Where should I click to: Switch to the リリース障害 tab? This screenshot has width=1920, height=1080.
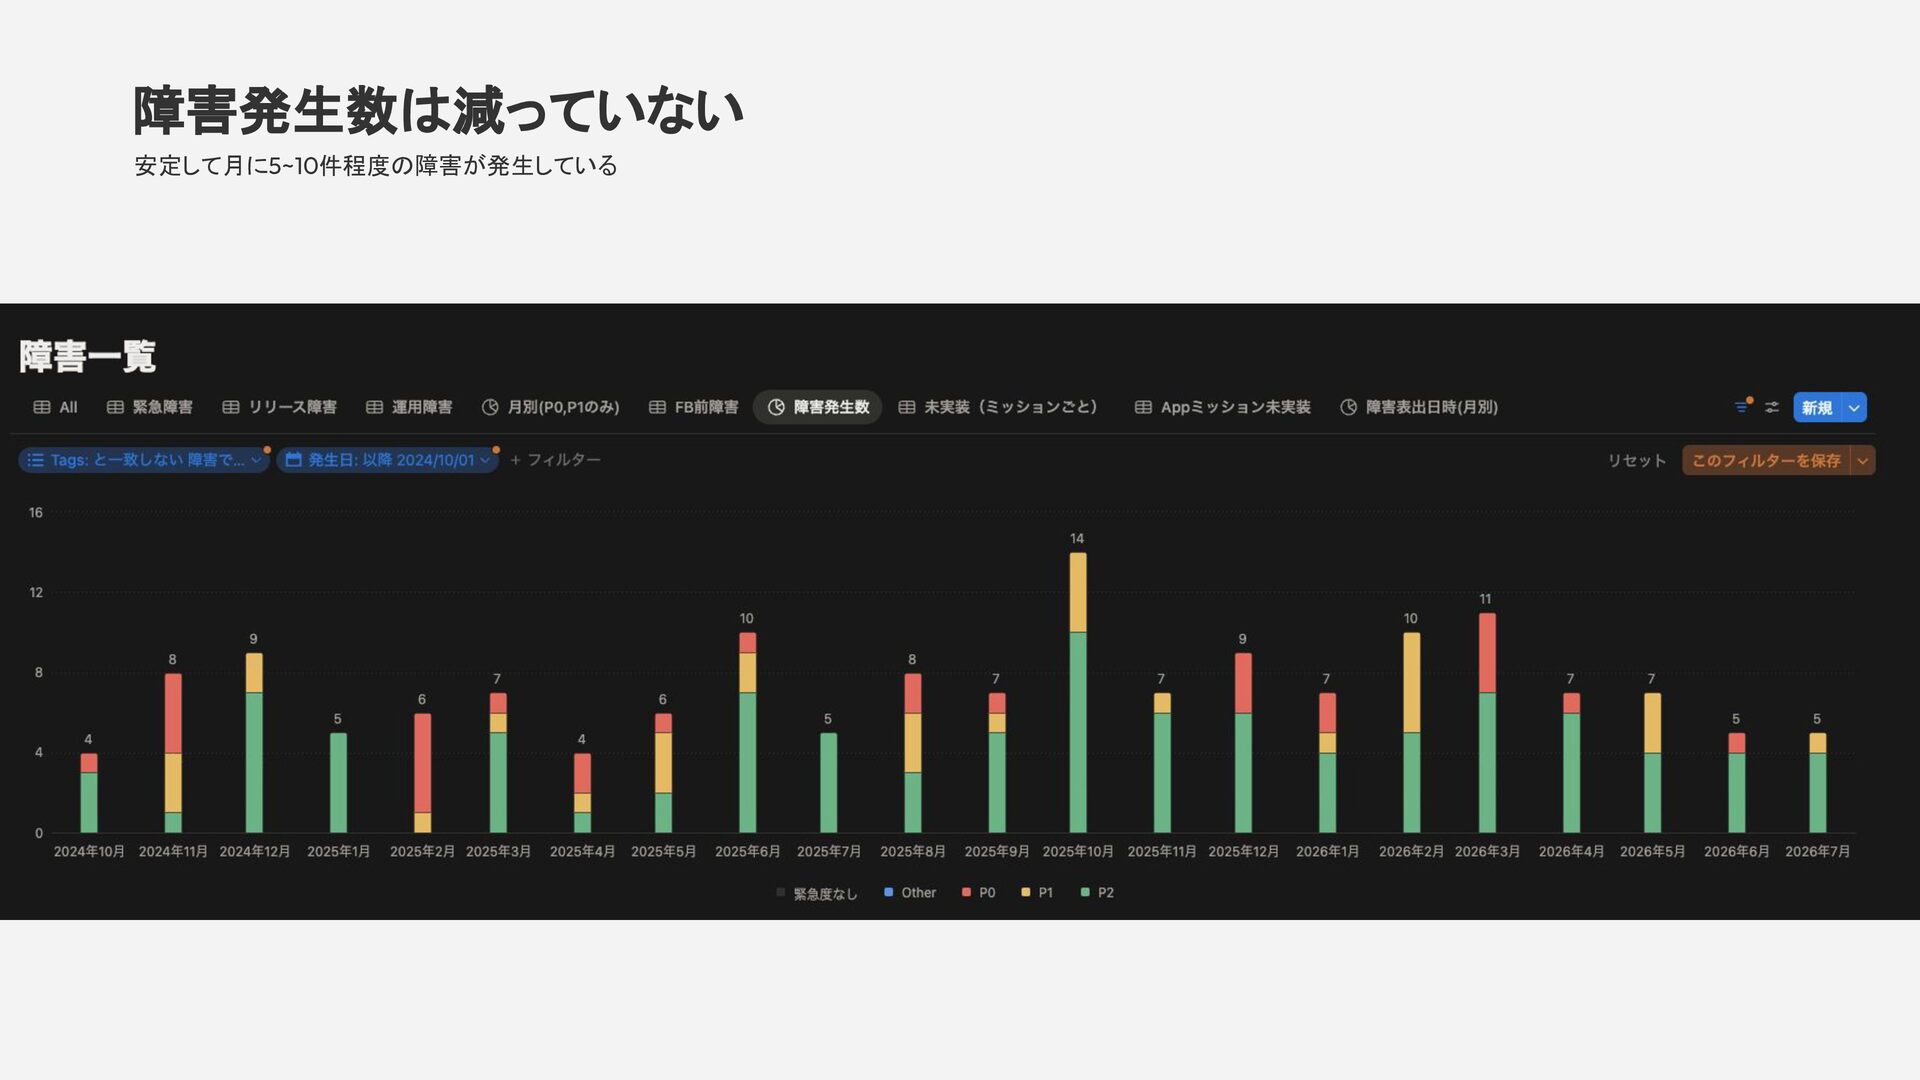point(279,407)
